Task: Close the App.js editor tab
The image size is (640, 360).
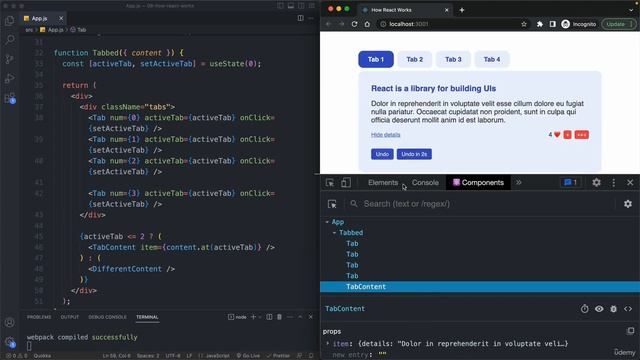Action: pyautogui.click(x=61, y=18)
